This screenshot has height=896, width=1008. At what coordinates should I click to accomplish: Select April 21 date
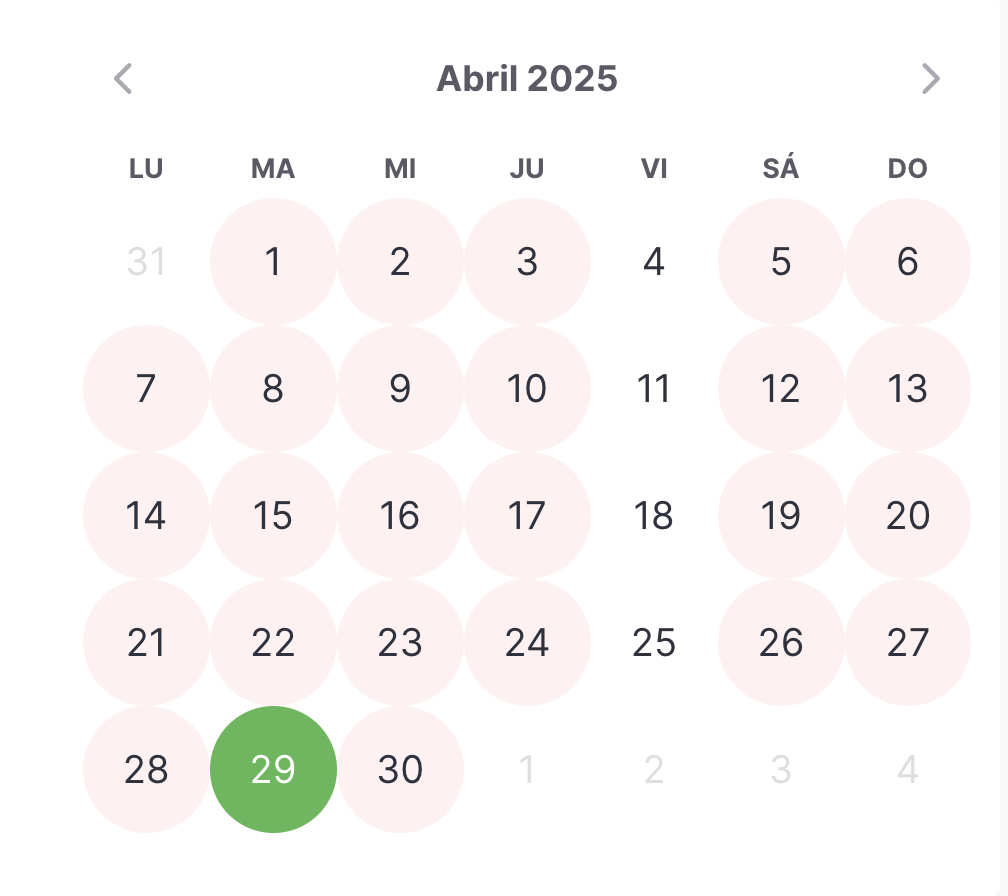147,642
